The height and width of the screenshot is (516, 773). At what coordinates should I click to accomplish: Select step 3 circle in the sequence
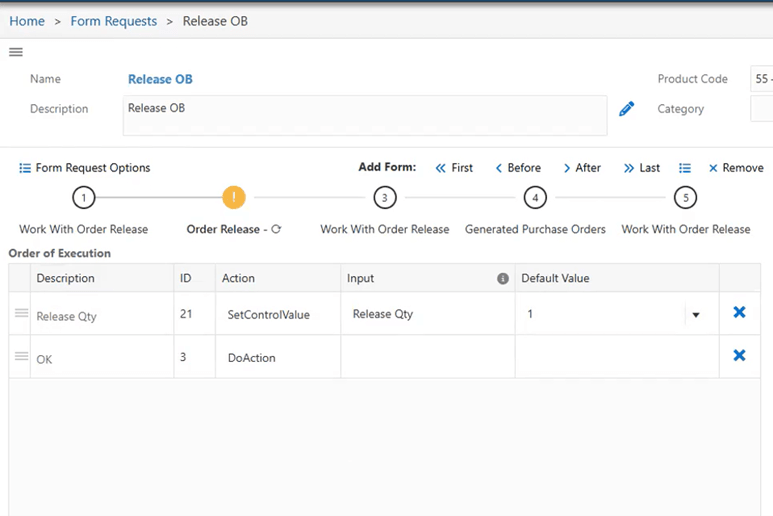coord(385,198)
